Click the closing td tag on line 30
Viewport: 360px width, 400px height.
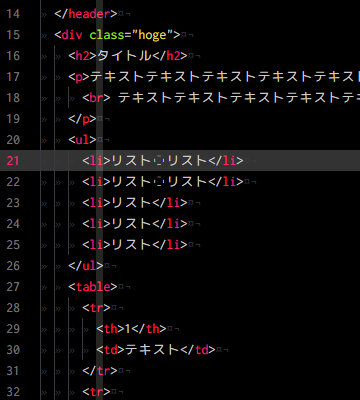coord(198,350)
